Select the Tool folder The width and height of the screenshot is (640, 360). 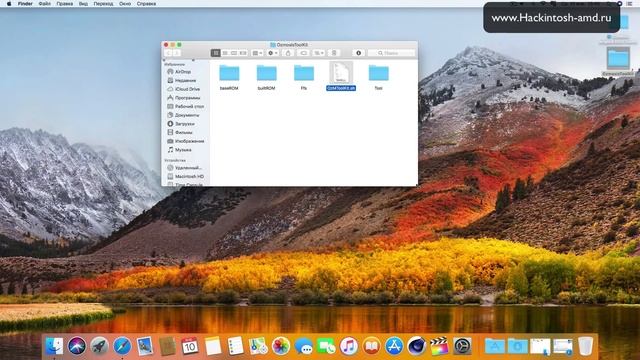(x=378, y=73)
